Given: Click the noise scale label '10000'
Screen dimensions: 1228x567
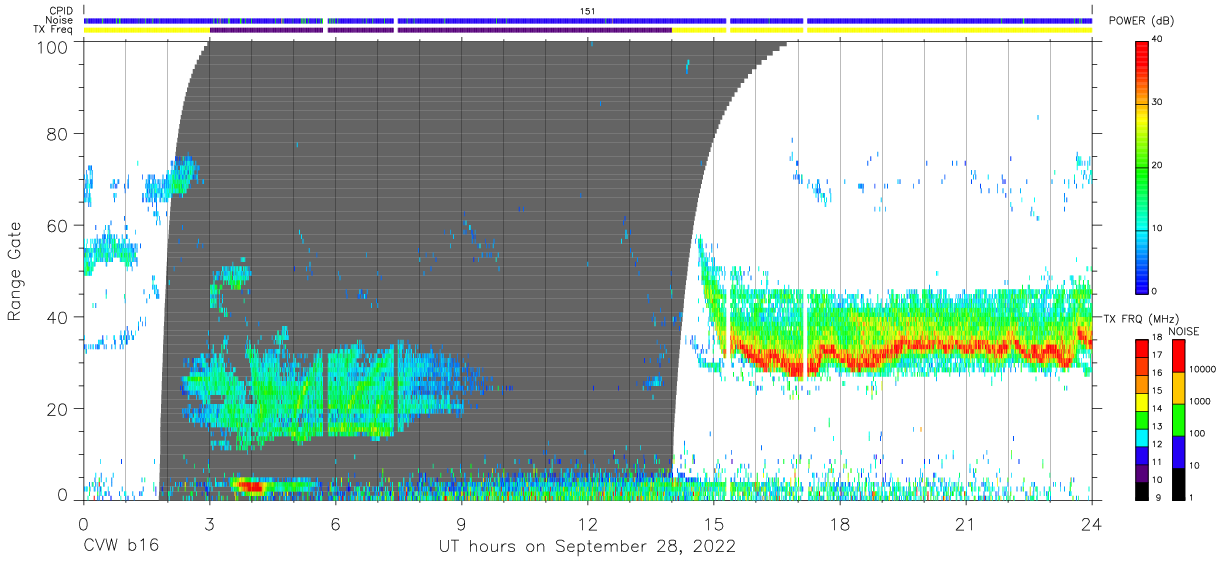Looking at the screenshot, I should pyautogui.click(x=1205, y=368).
